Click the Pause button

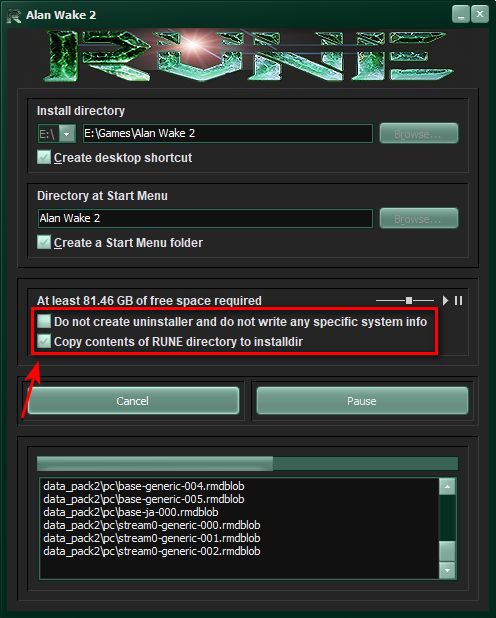point(362,401)
